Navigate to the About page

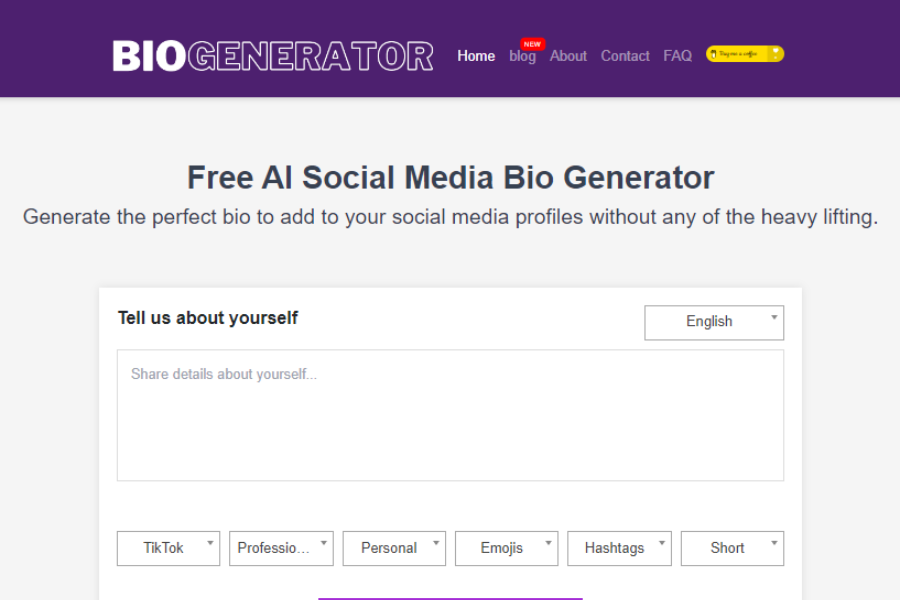coord(568,56)
